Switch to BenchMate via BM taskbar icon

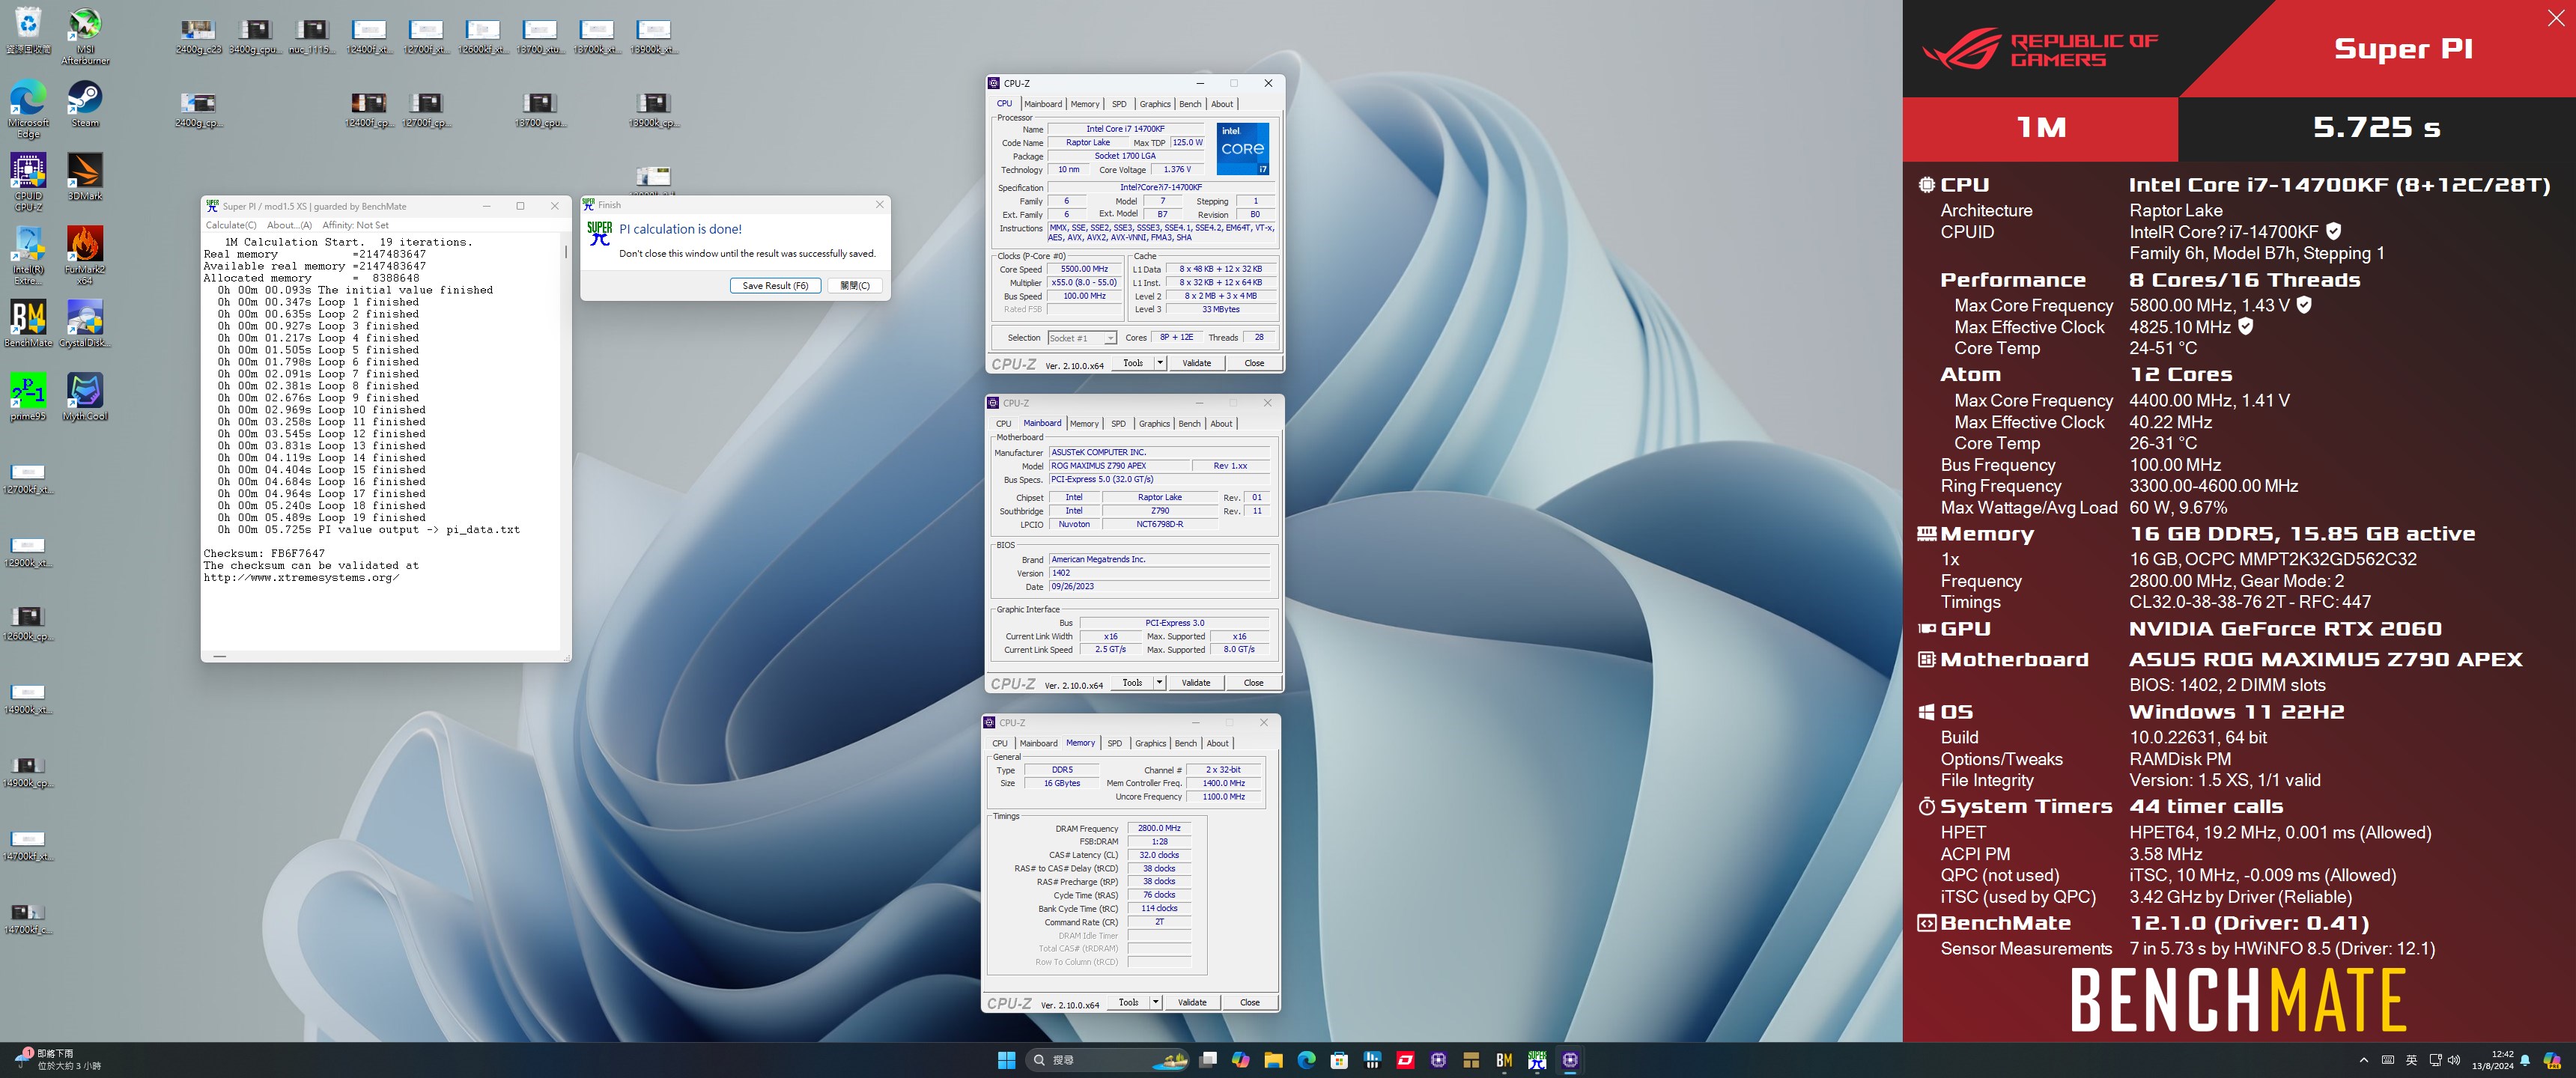coord(1504,1060)
